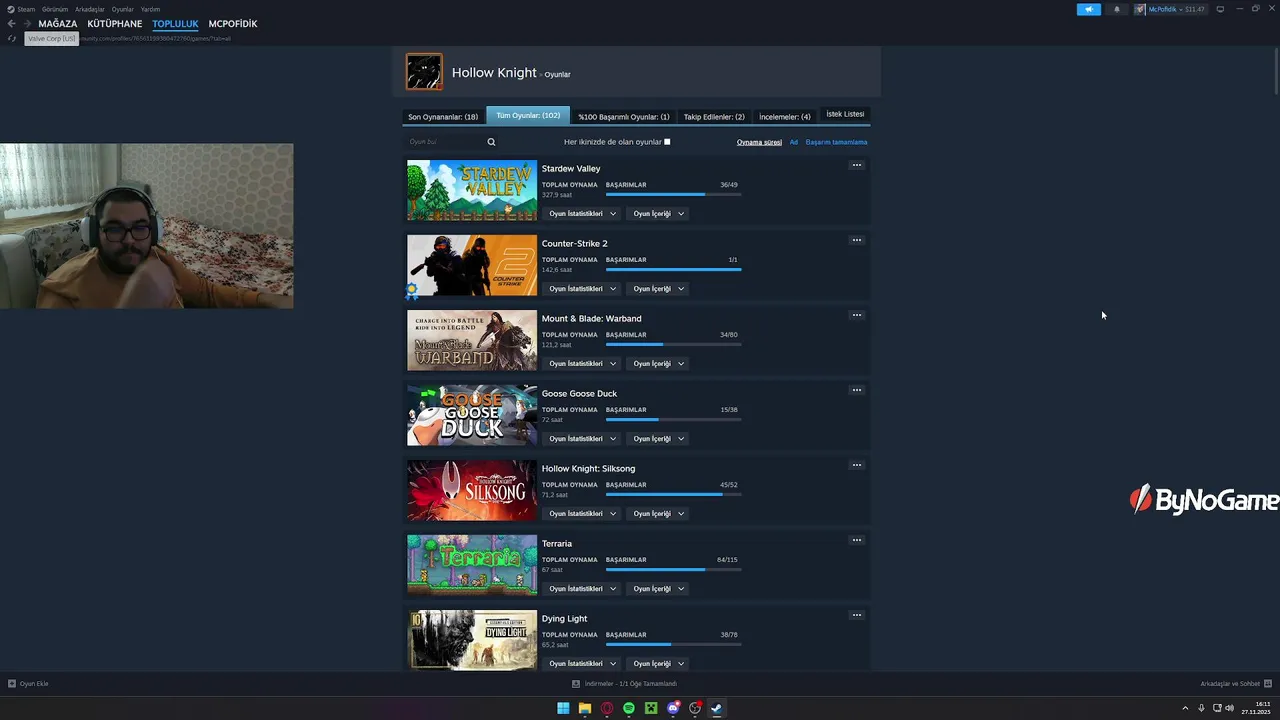
Task: Go to KÜTÜPHANE section
Action: (x=115, y=24)
